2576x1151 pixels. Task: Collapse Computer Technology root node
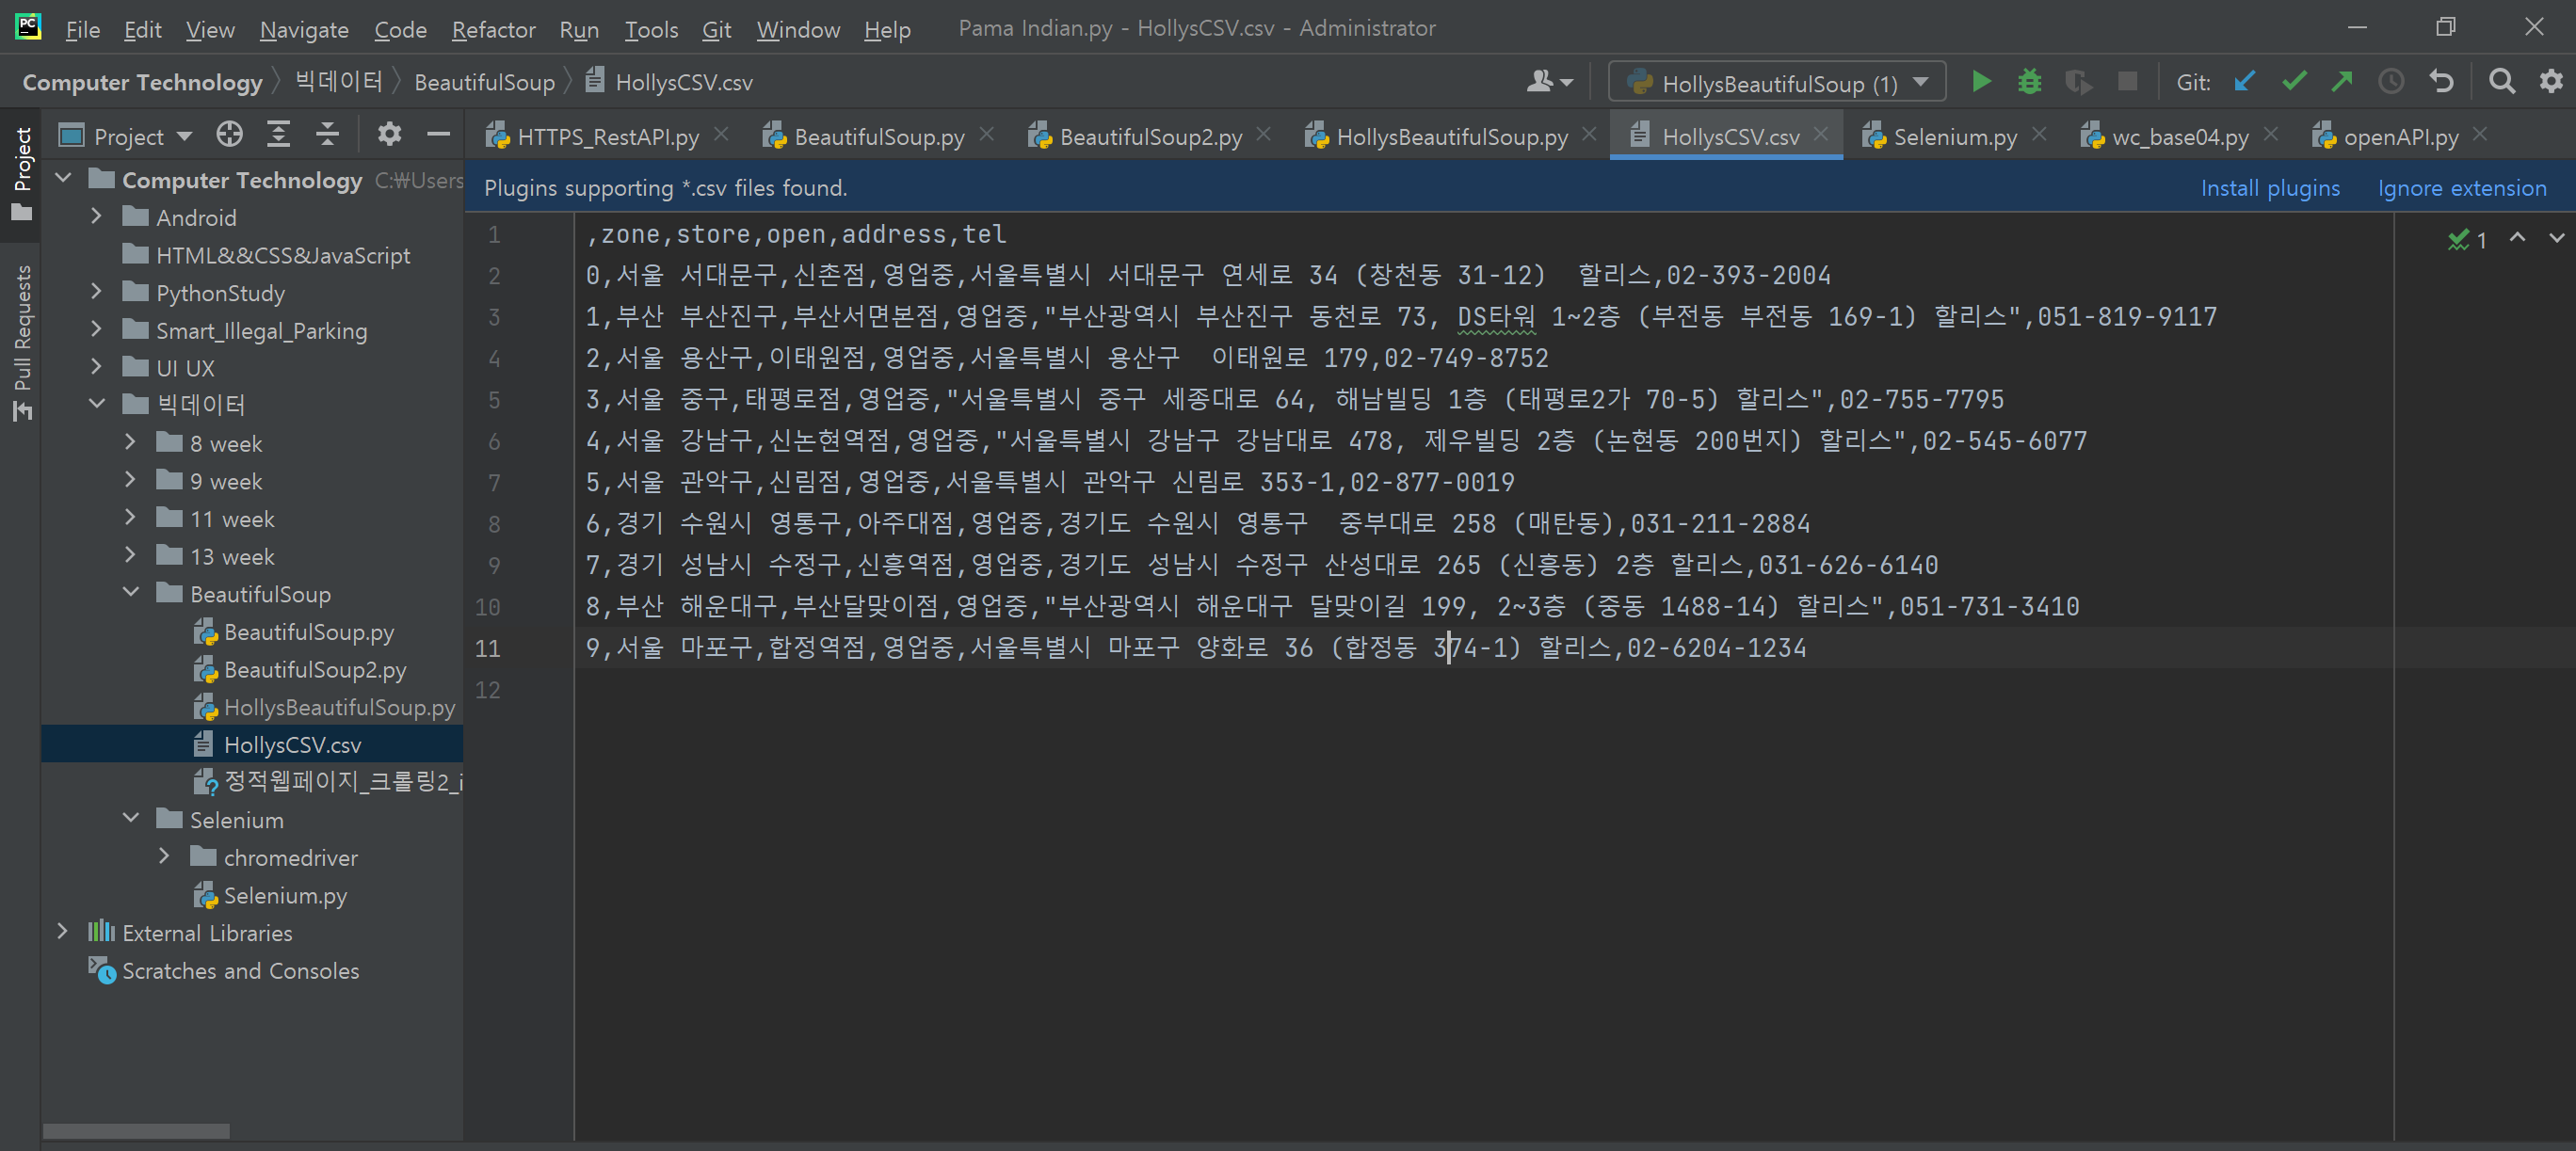[62, 179]
